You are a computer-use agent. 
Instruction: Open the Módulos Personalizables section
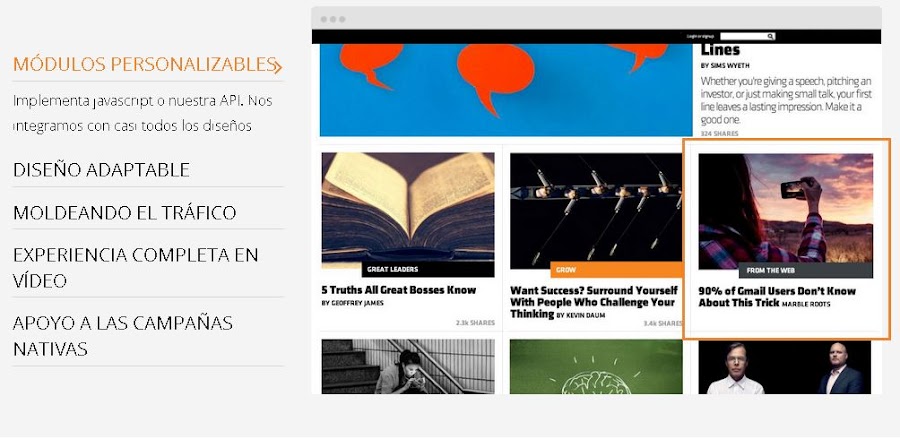143,65
